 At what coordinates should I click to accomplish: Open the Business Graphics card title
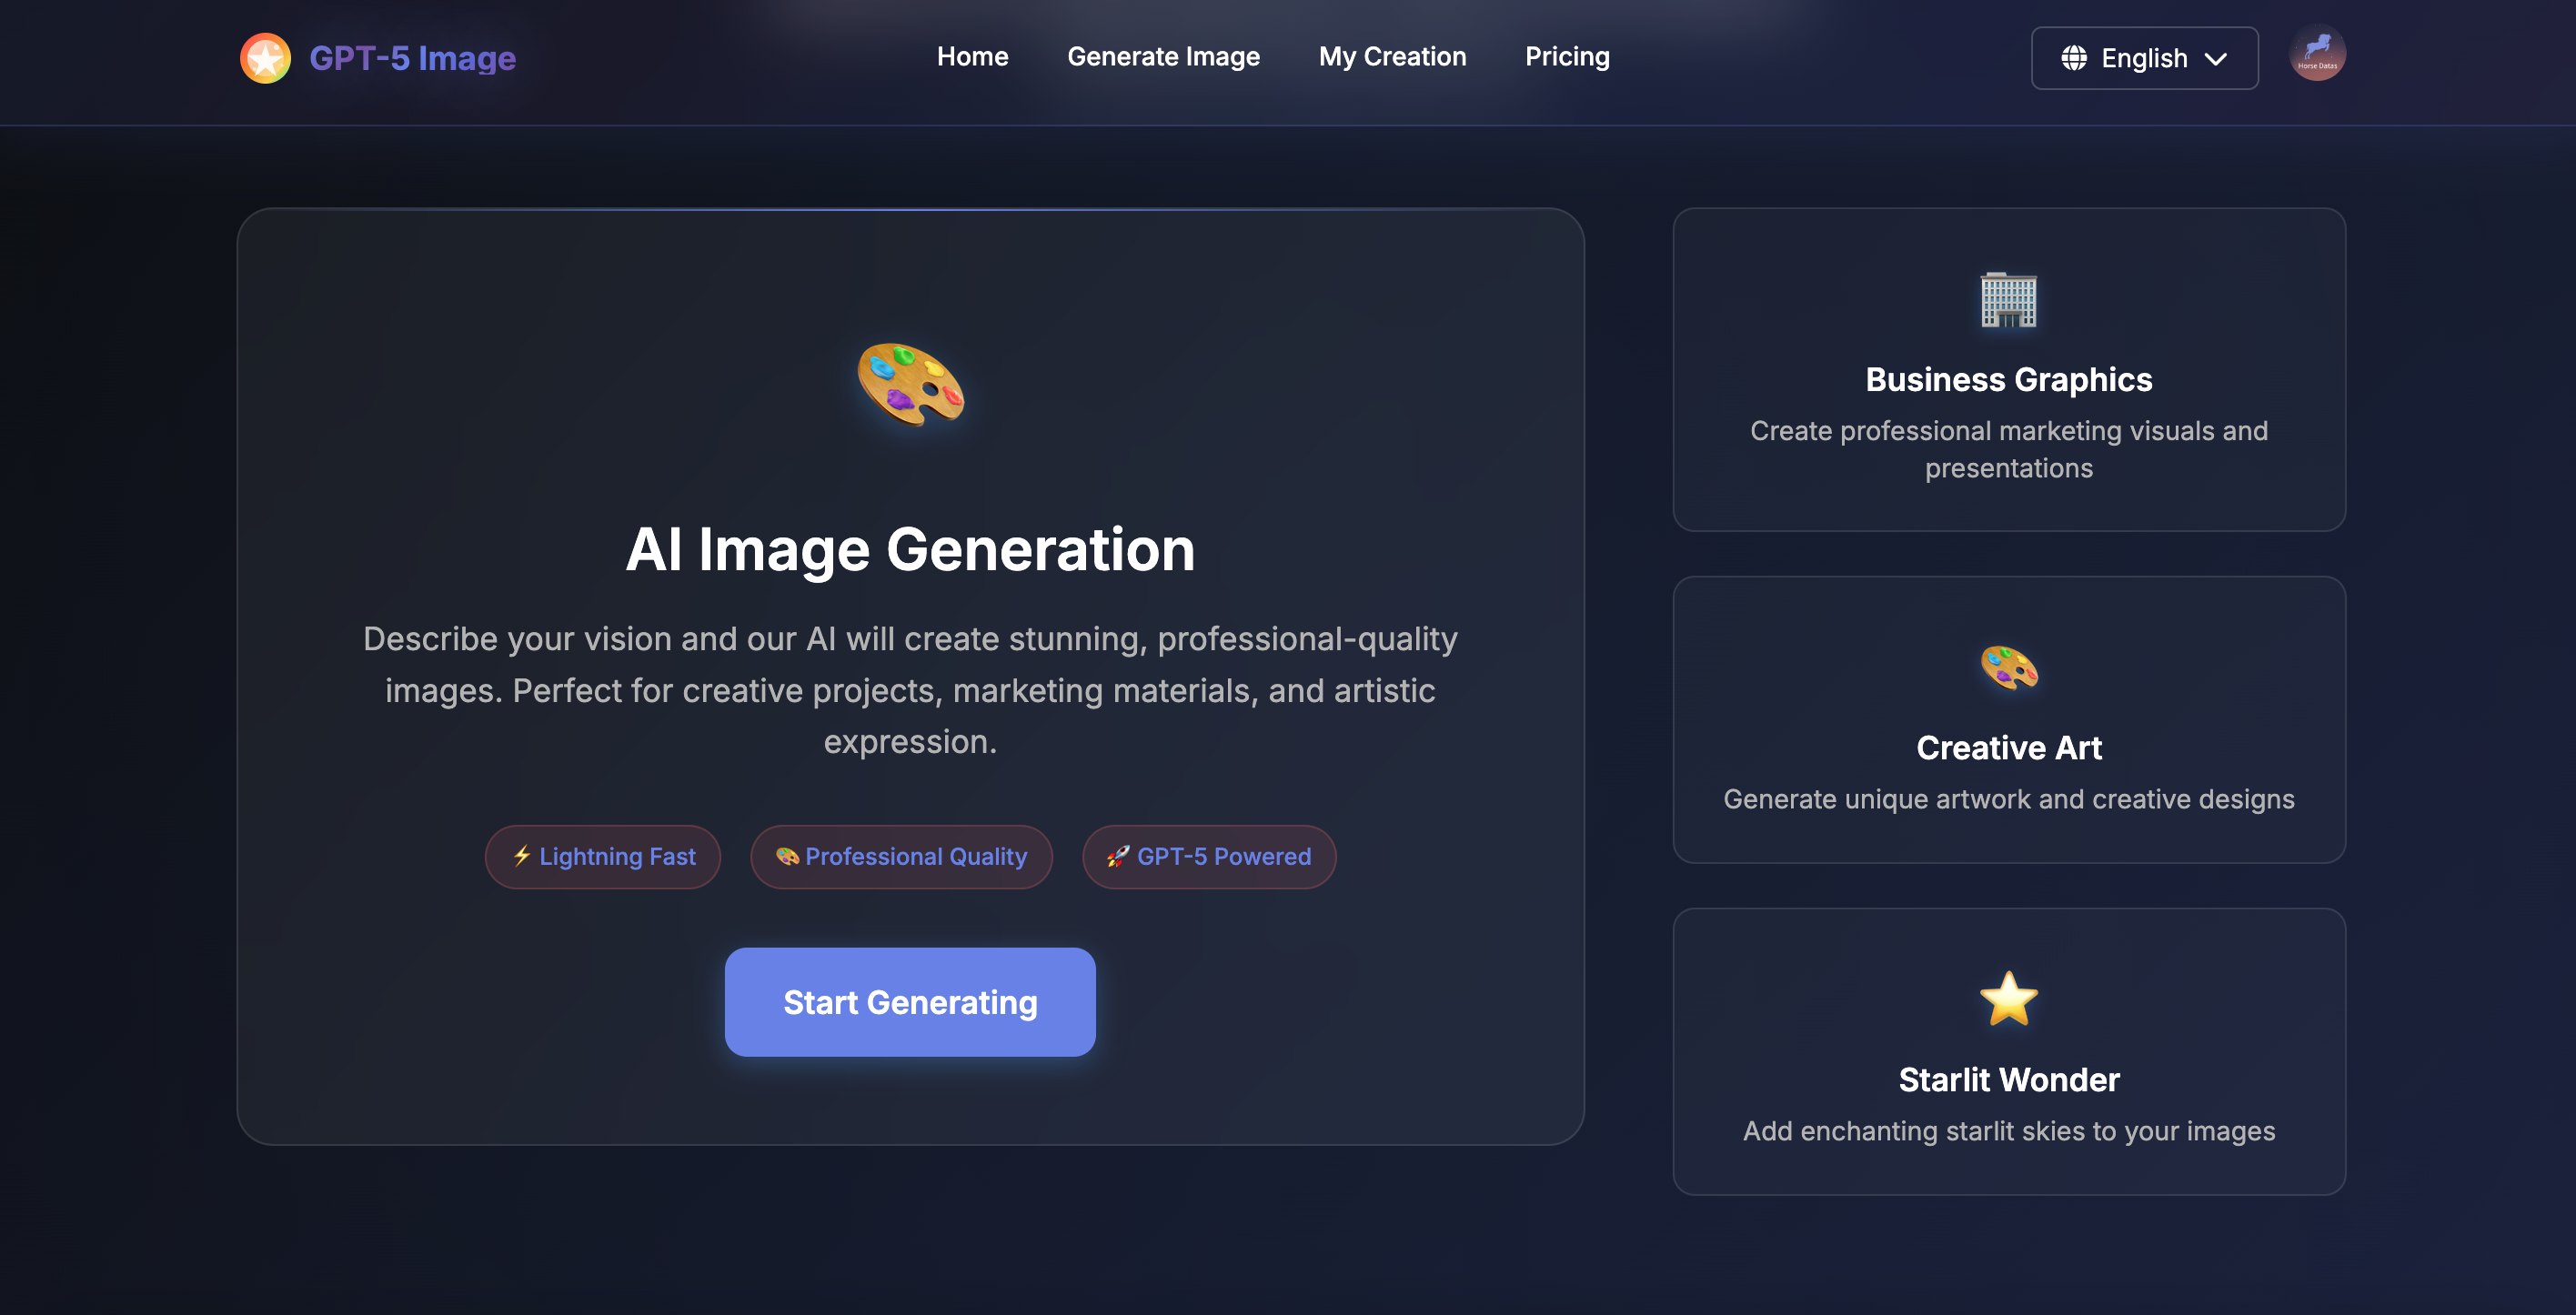point(2008,380)
